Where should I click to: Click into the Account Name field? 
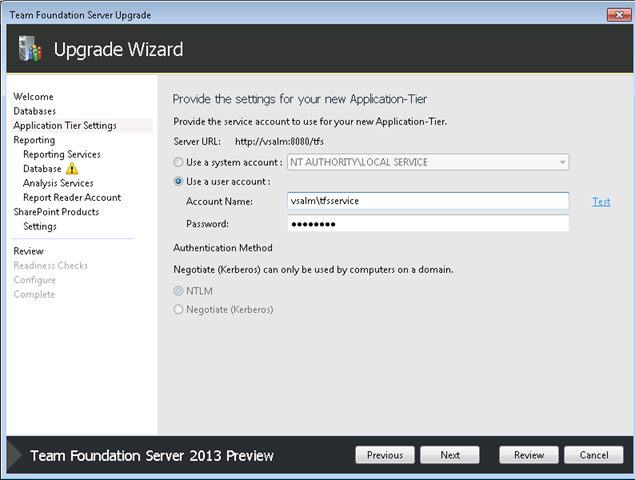click(428, 201)
